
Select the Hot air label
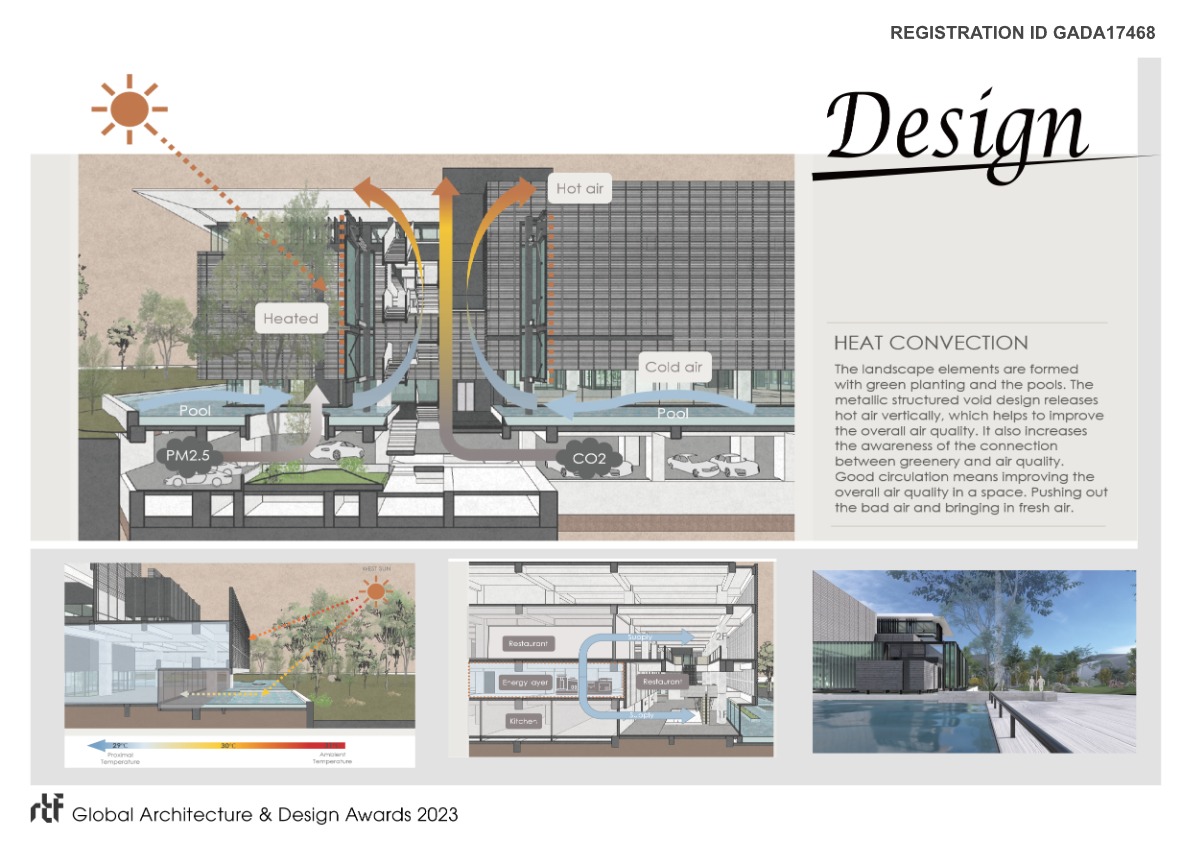581,188
